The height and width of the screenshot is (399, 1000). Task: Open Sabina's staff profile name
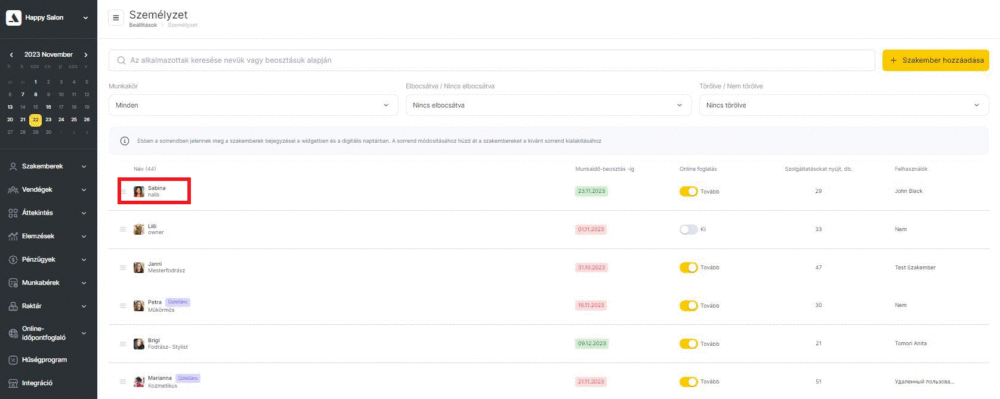click(x=157, y=188)
